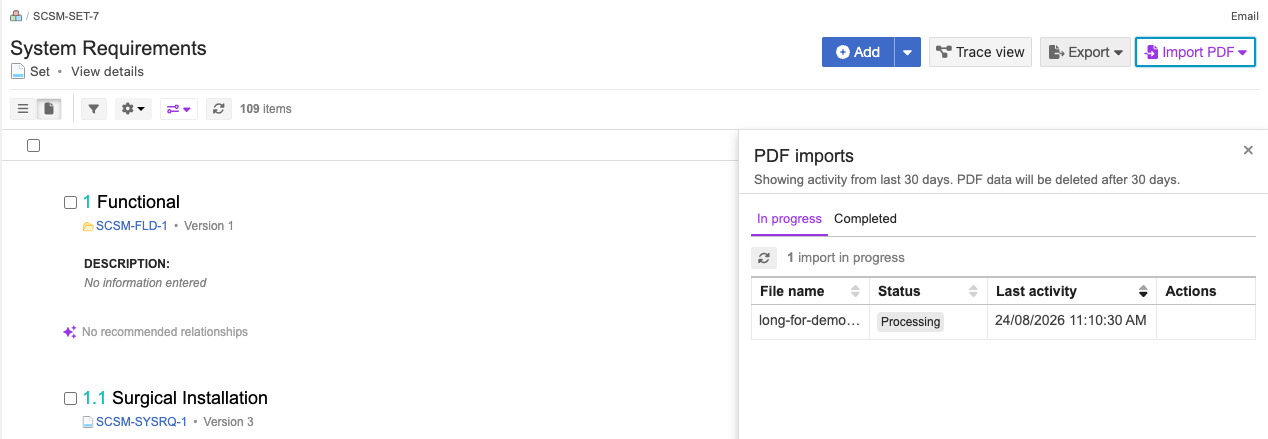The image size is (1268, 439).
Task: Click the sparkle recommended relationships icon
Action: tap(70, 332)
